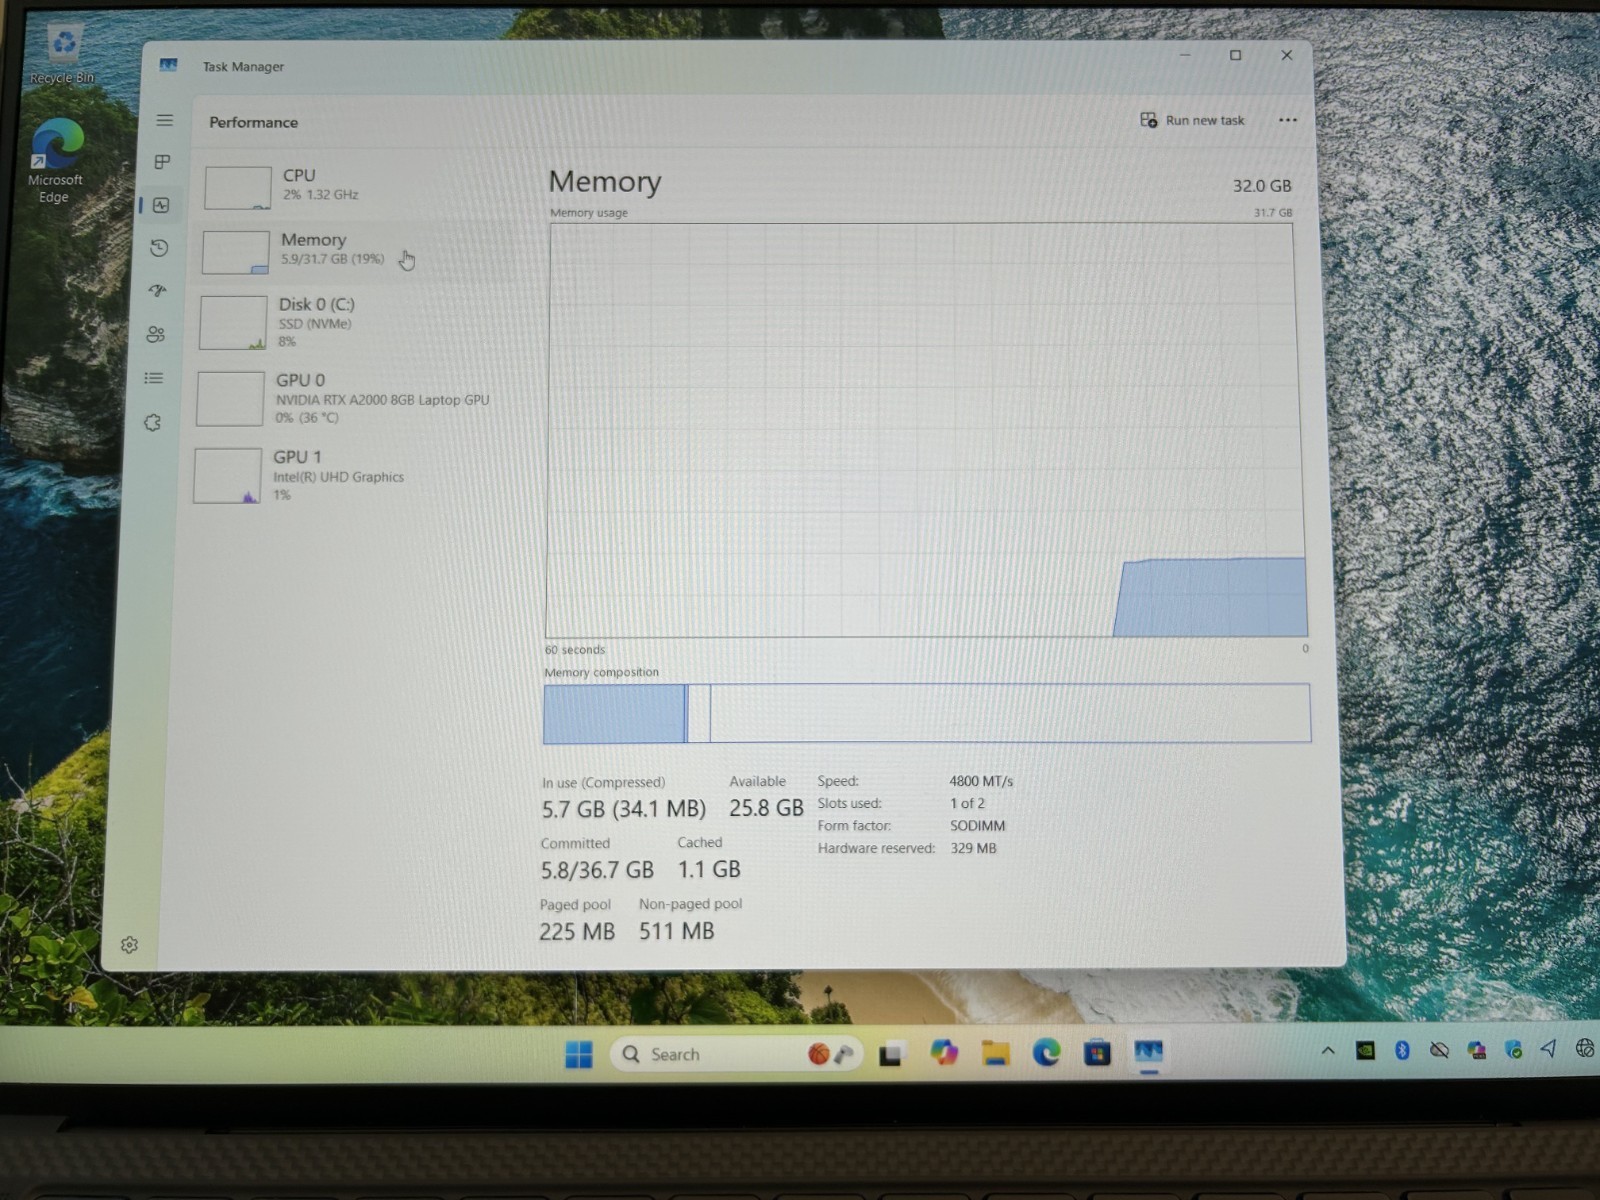Click the In use value 5.7 GB (34.1 MB)
Screen dimensions: 1600x1200
(624, 809)
